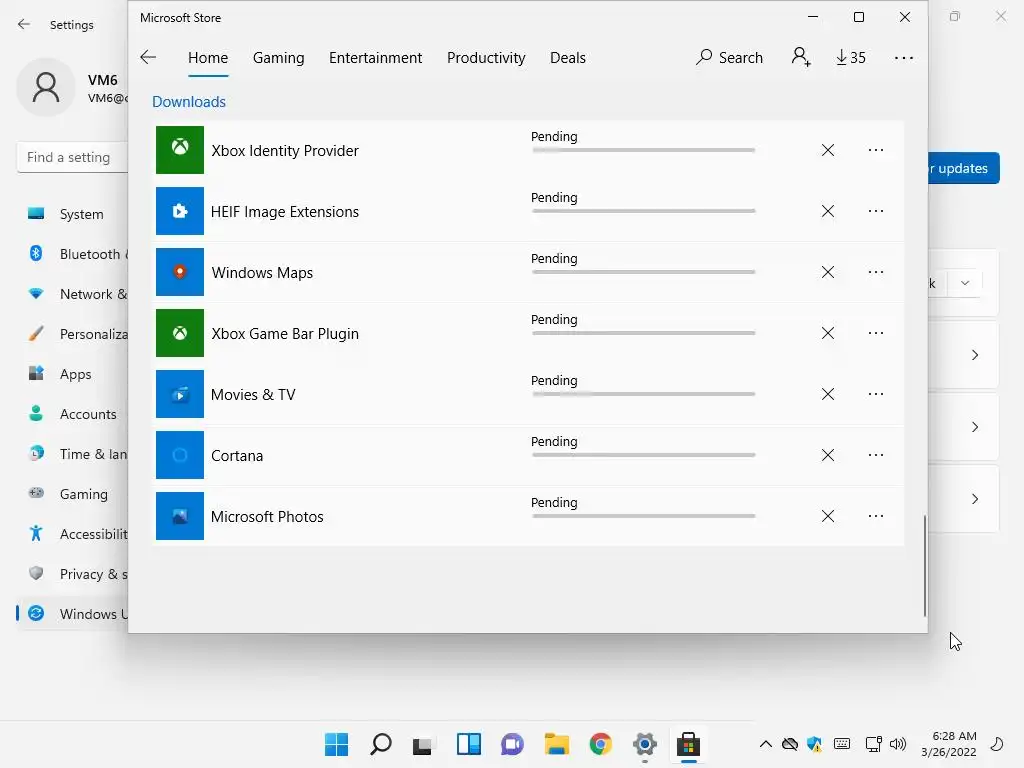Screen dimensions: 1024x768
Task: Cancel the Movies & TV download
Action: (x=827, y=394)
